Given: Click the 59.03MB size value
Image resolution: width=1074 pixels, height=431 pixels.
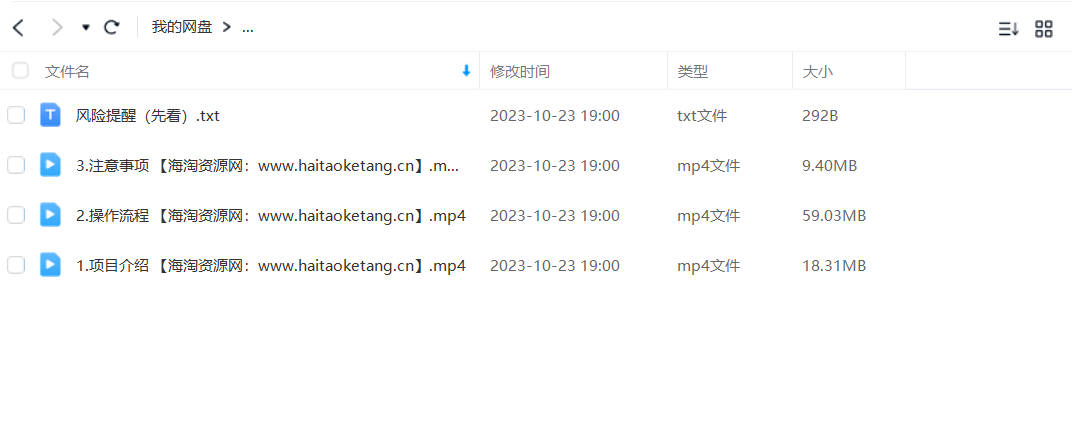Looking at the screenshot, I should coord(834,216).
